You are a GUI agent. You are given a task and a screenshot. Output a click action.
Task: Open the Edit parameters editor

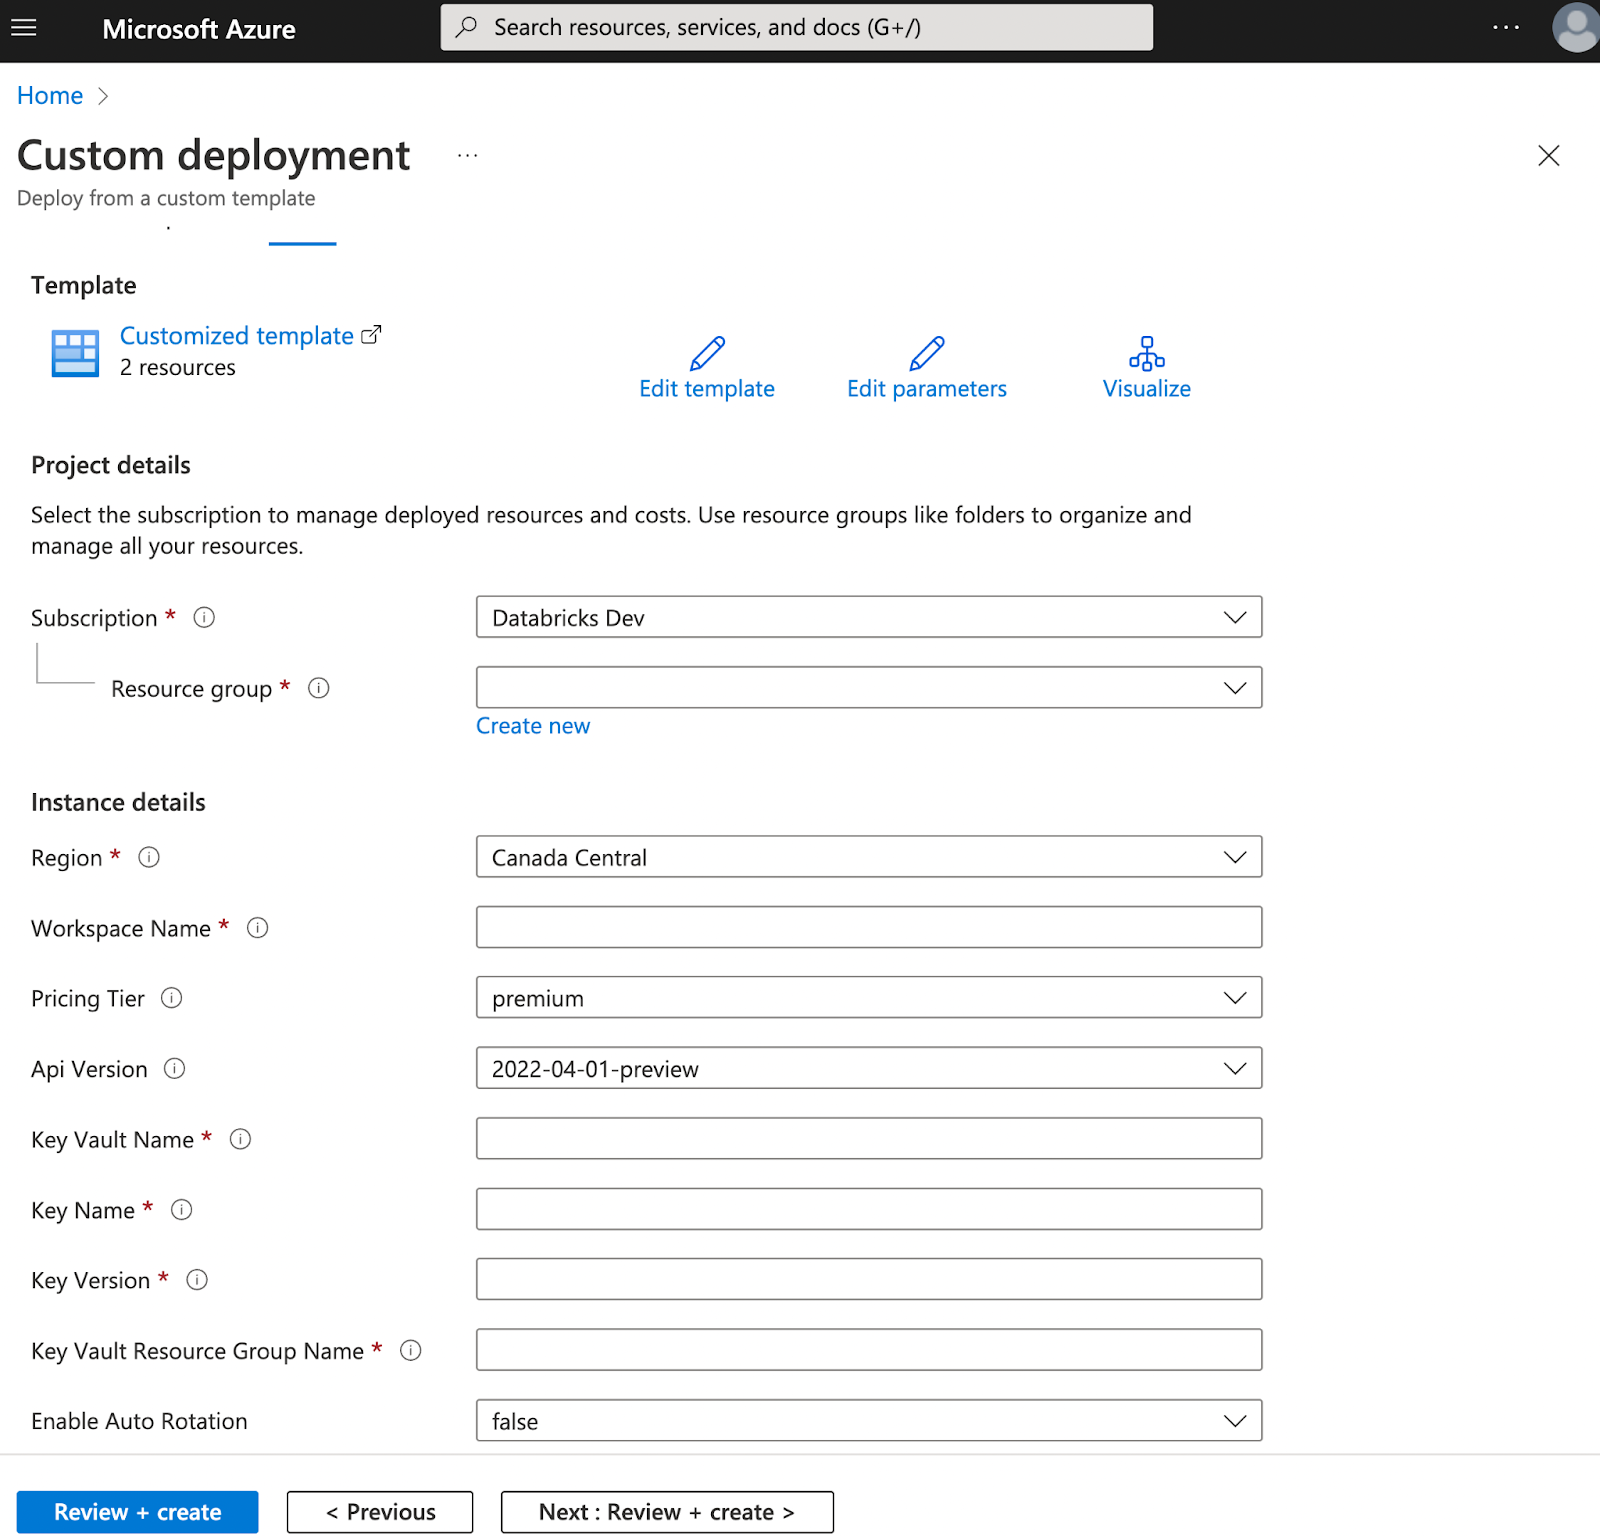[925, 368]
